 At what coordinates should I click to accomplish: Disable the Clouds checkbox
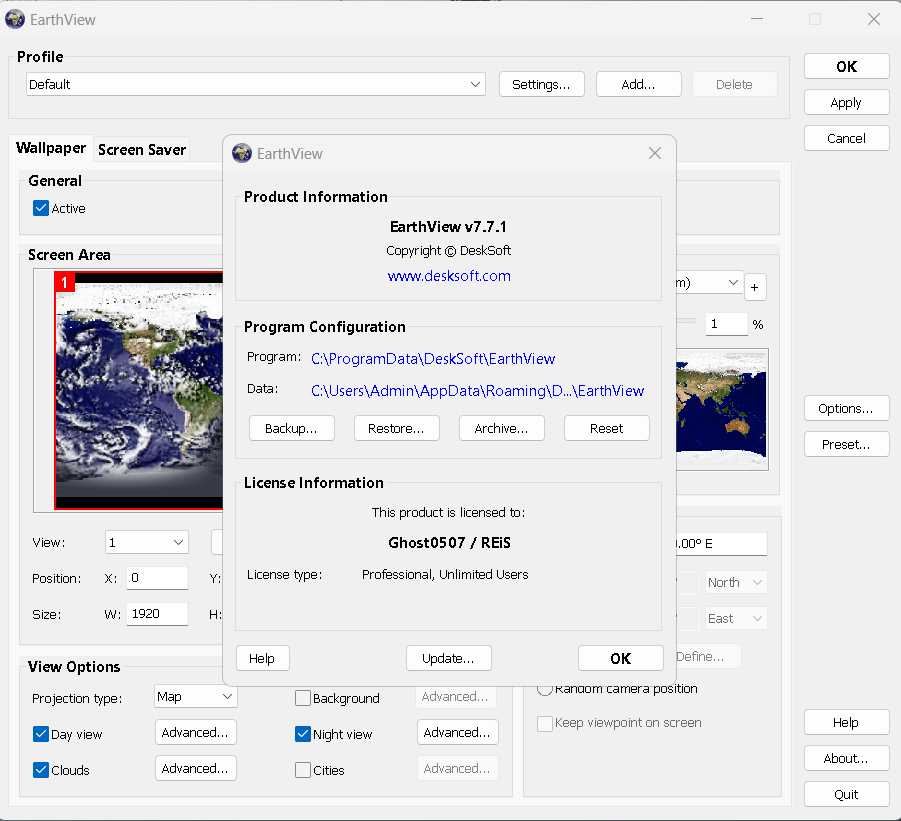[41, 770]
